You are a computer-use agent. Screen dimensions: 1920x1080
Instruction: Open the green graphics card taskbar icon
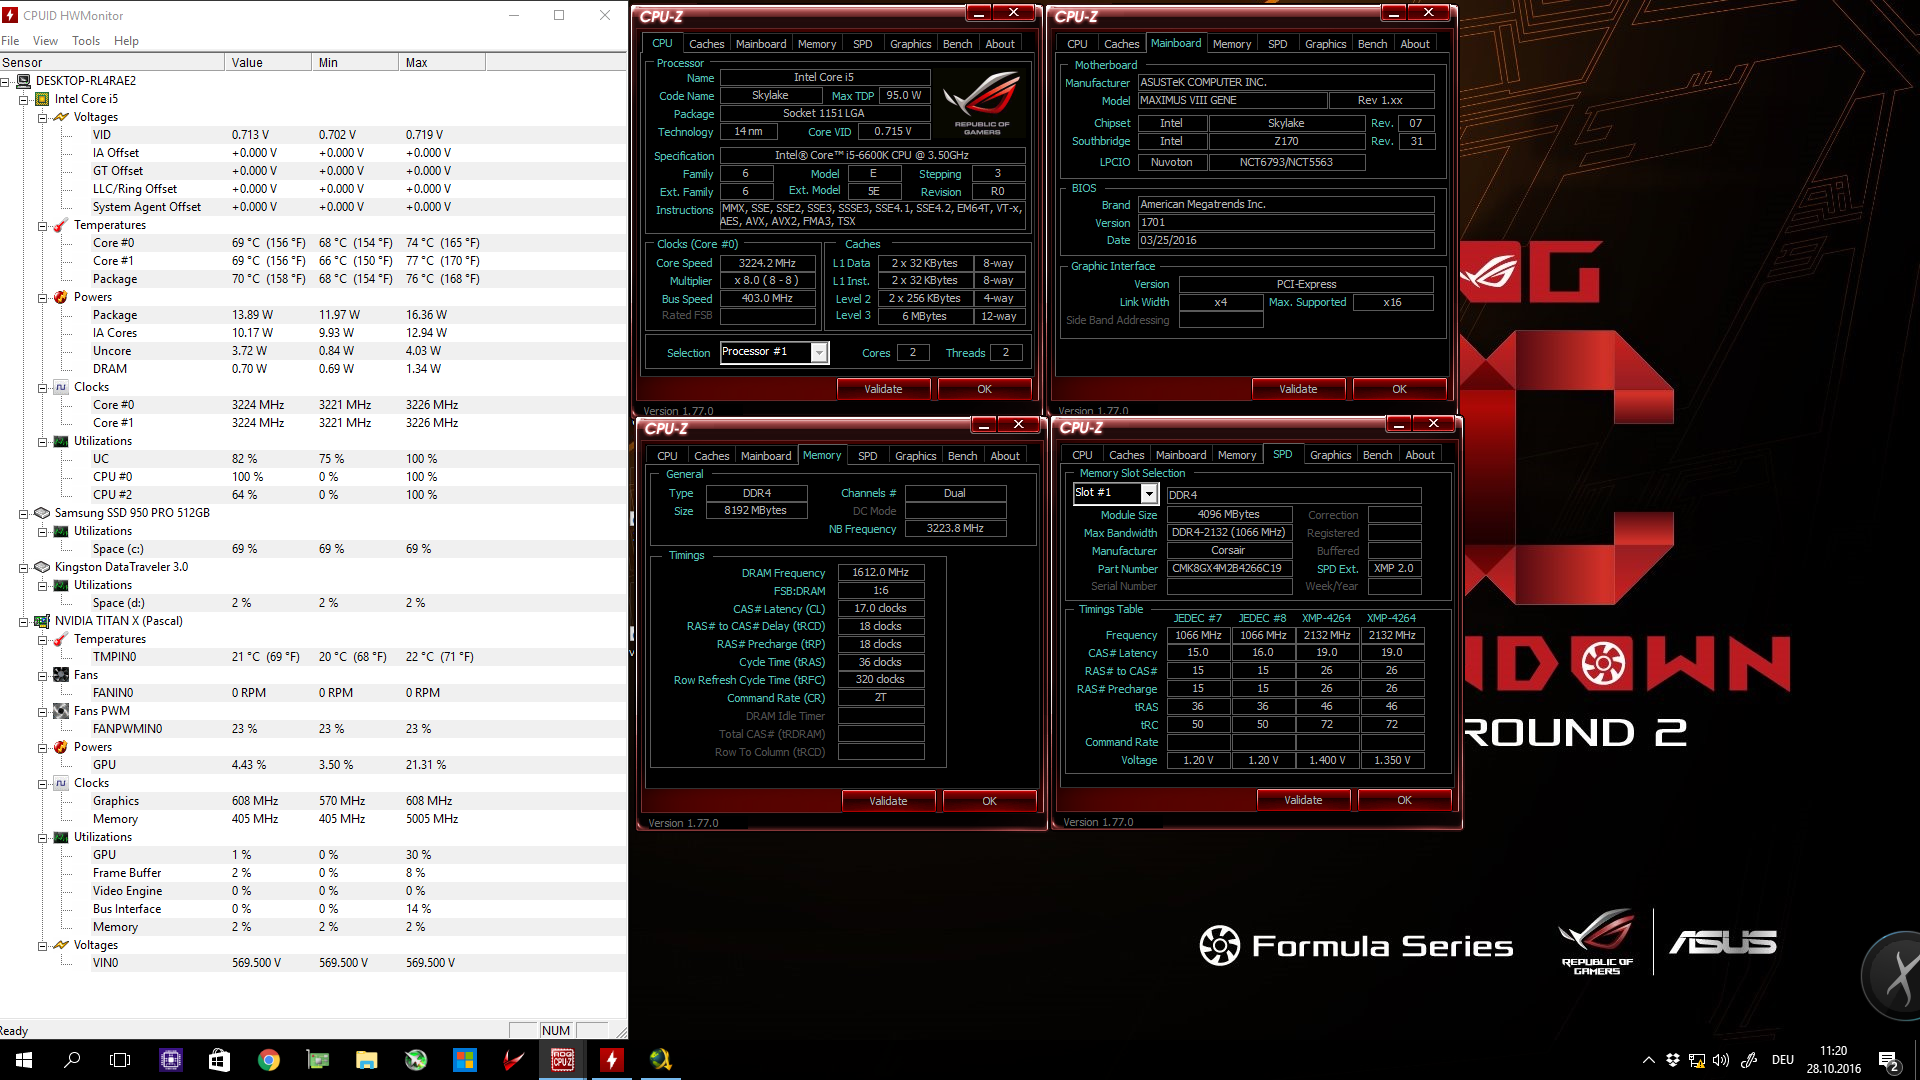[x=317, y=1060]
